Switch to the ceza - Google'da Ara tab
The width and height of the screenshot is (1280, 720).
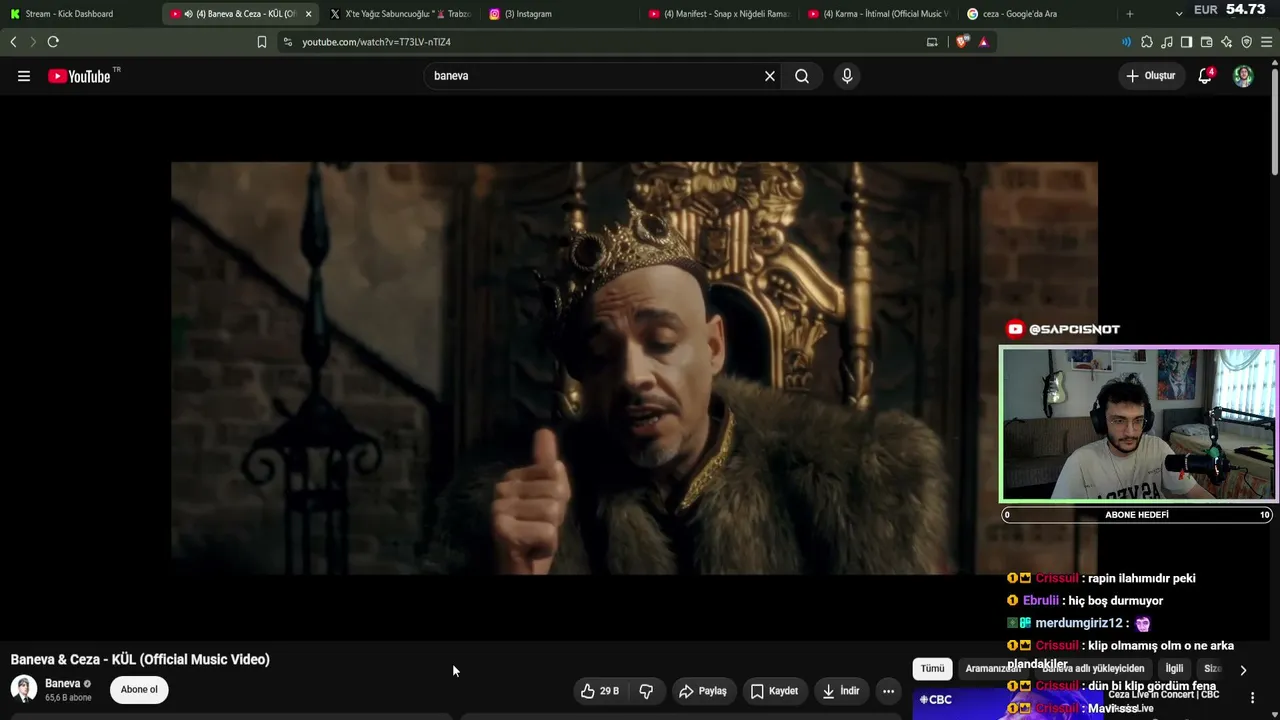click(1037, 14)
